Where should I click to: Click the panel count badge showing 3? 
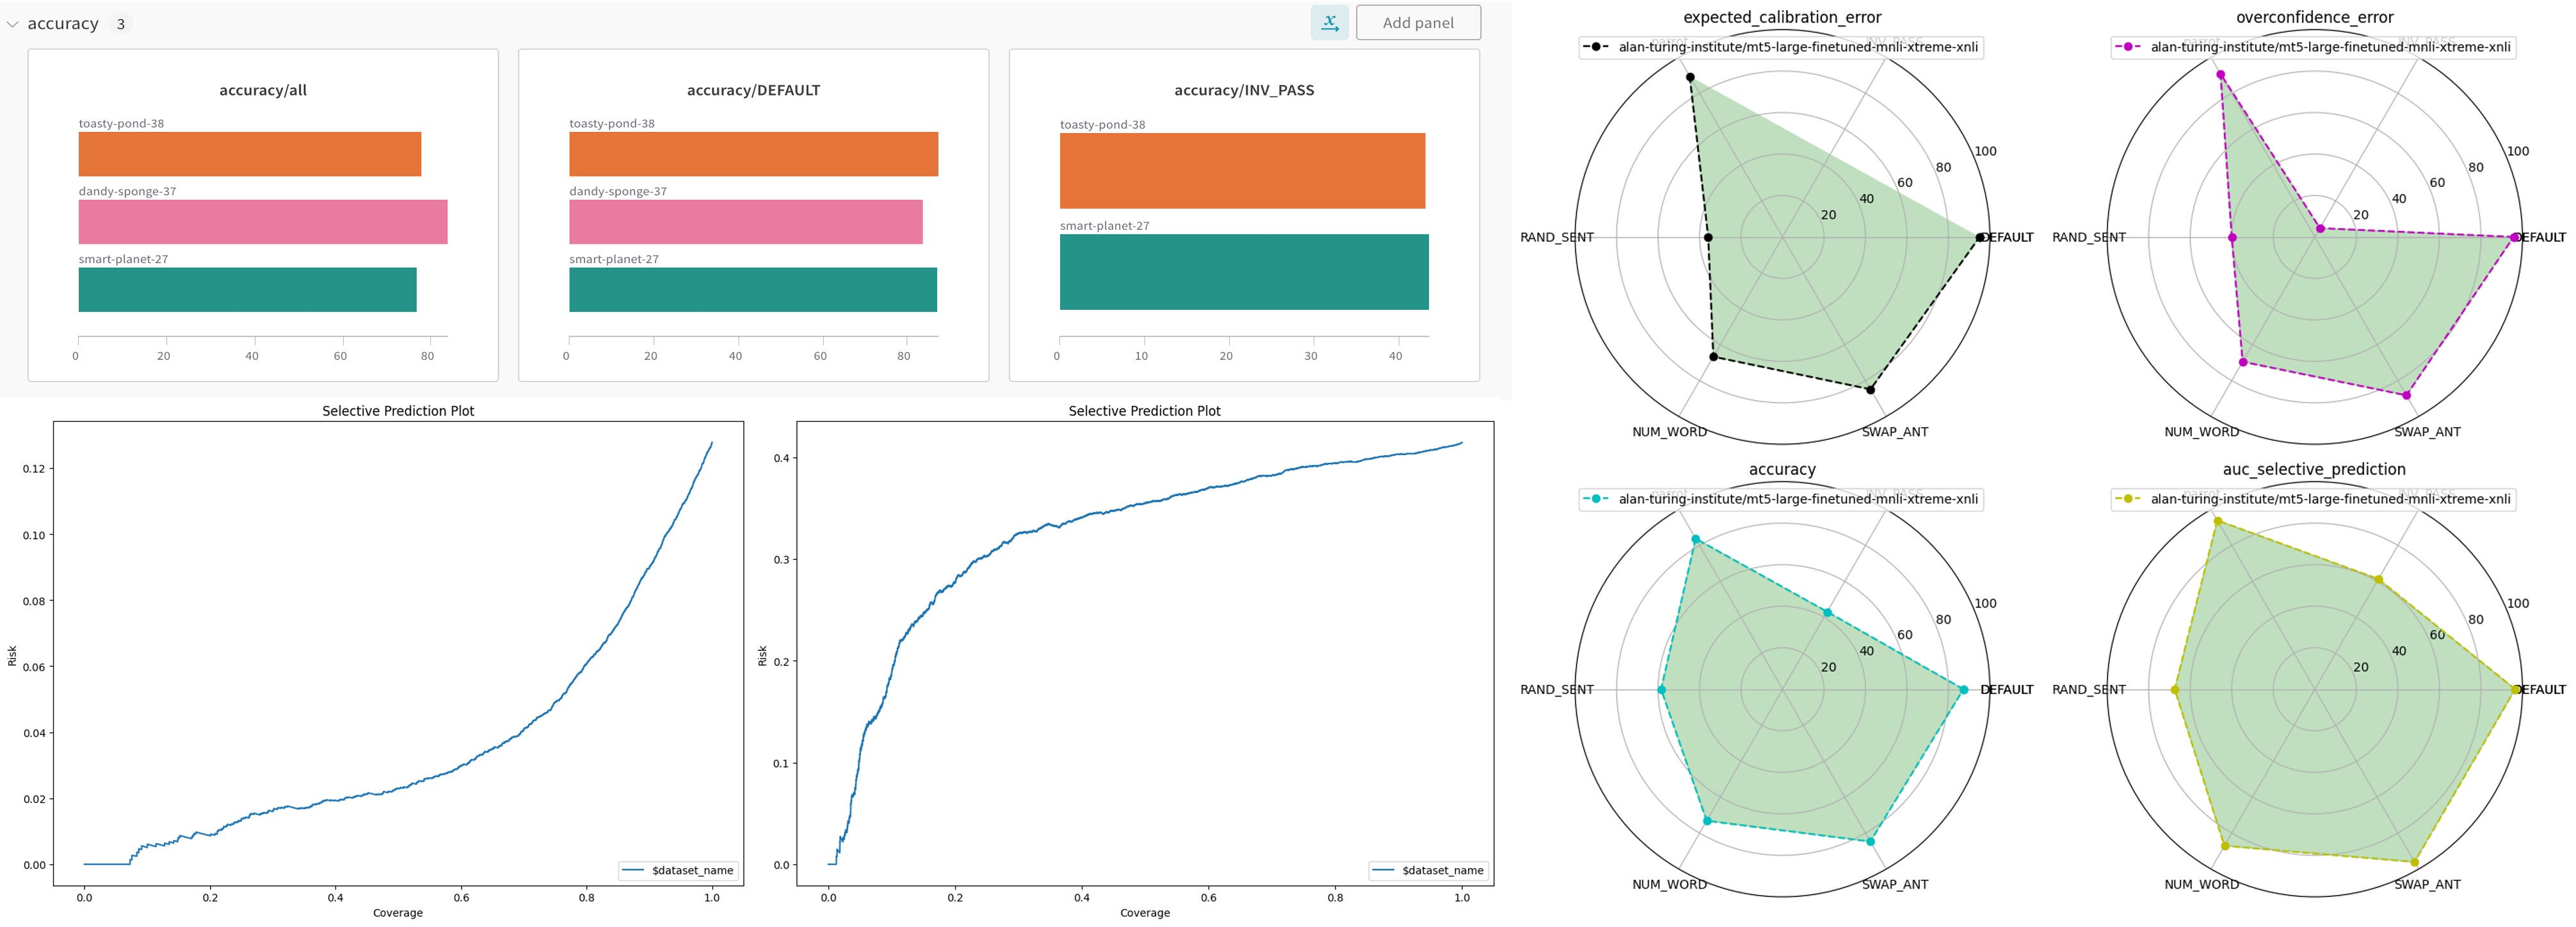pos(121,24)
